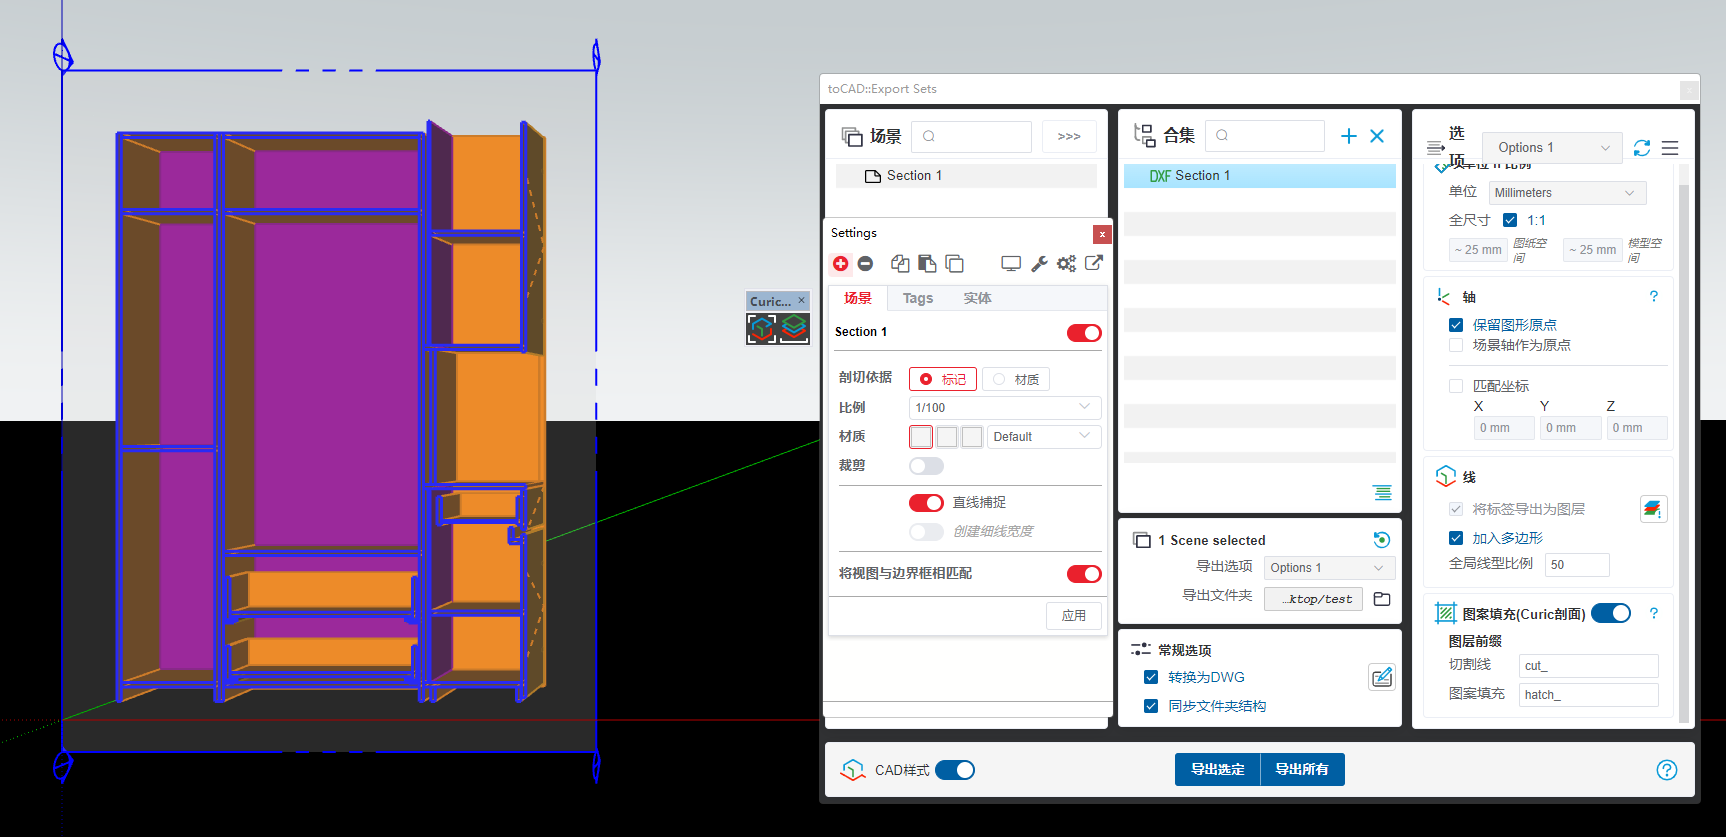Switch to the 实体 tab
Image resolution: width=1726 pixels, height=837 pixels.
(977, 298)
